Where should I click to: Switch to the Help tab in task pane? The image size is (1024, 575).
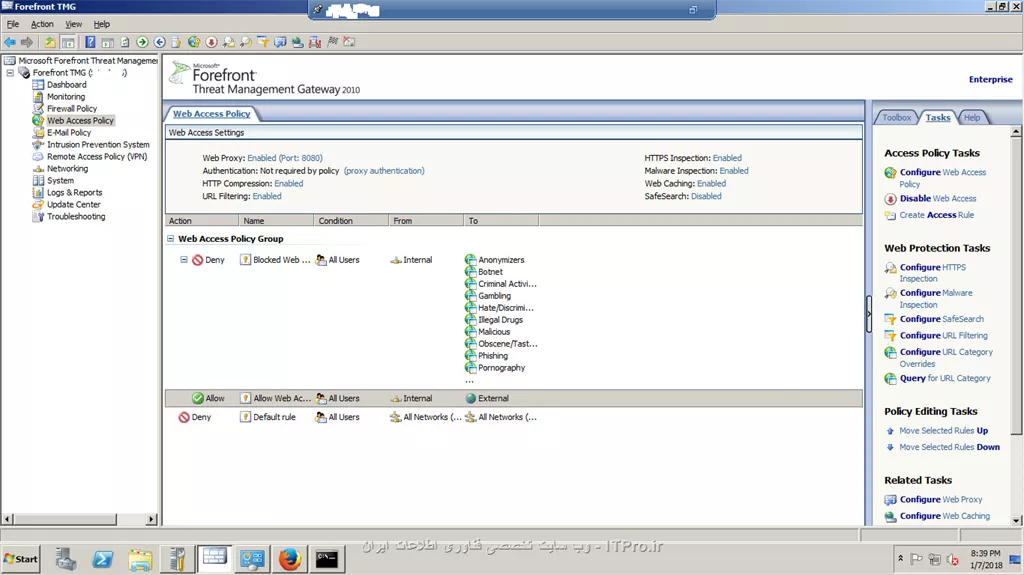(x=972, y=118)
